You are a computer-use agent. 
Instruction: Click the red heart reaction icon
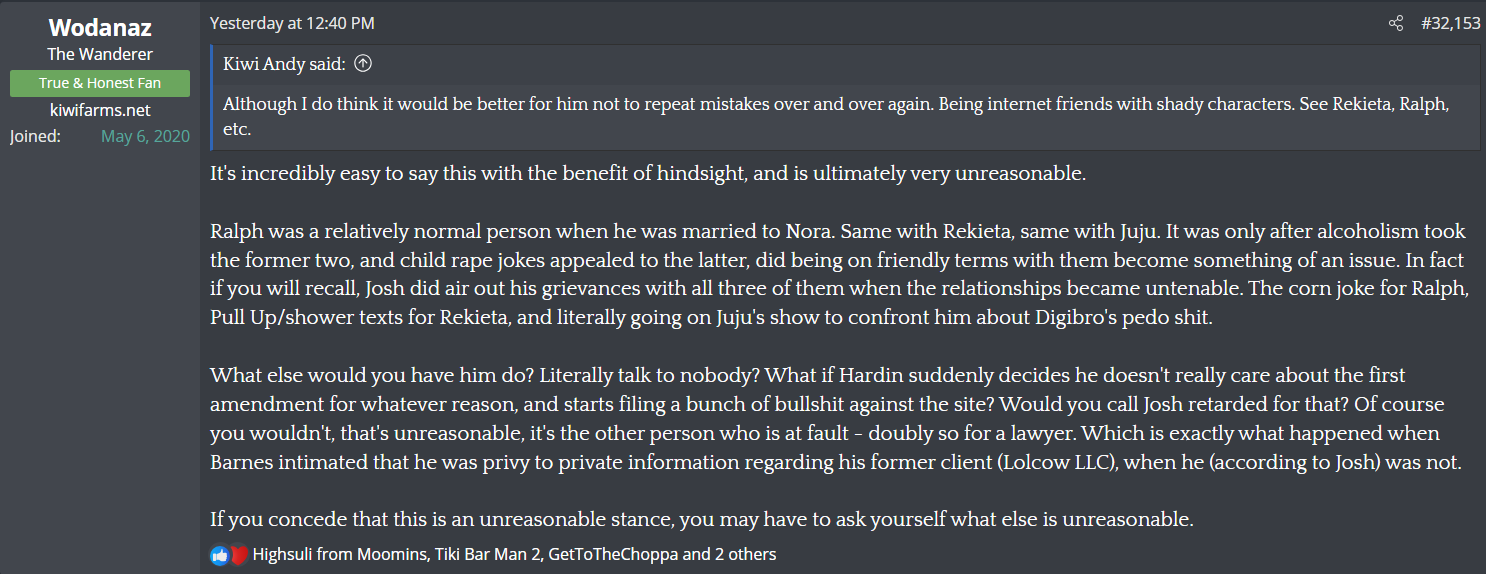click(x=238, y=554)
